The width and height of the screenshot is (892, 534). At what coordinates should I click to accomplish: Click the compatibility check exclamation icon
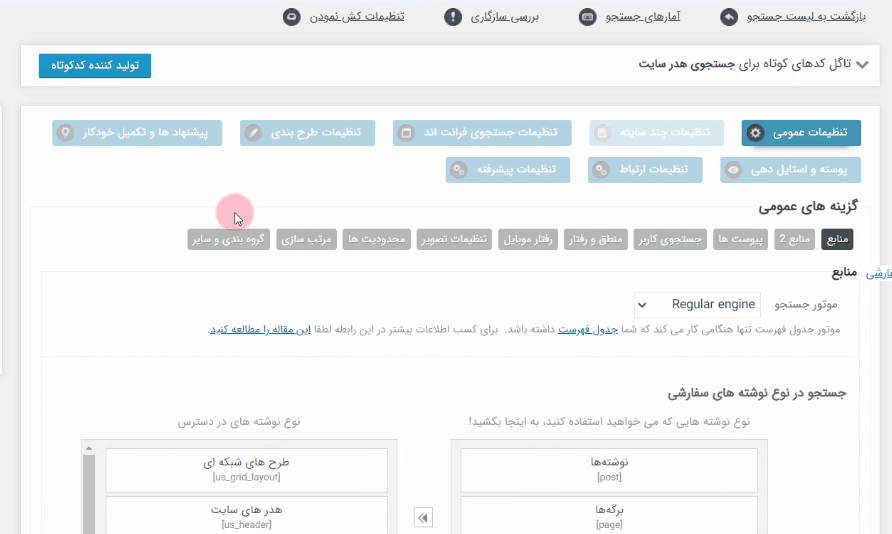453,17
